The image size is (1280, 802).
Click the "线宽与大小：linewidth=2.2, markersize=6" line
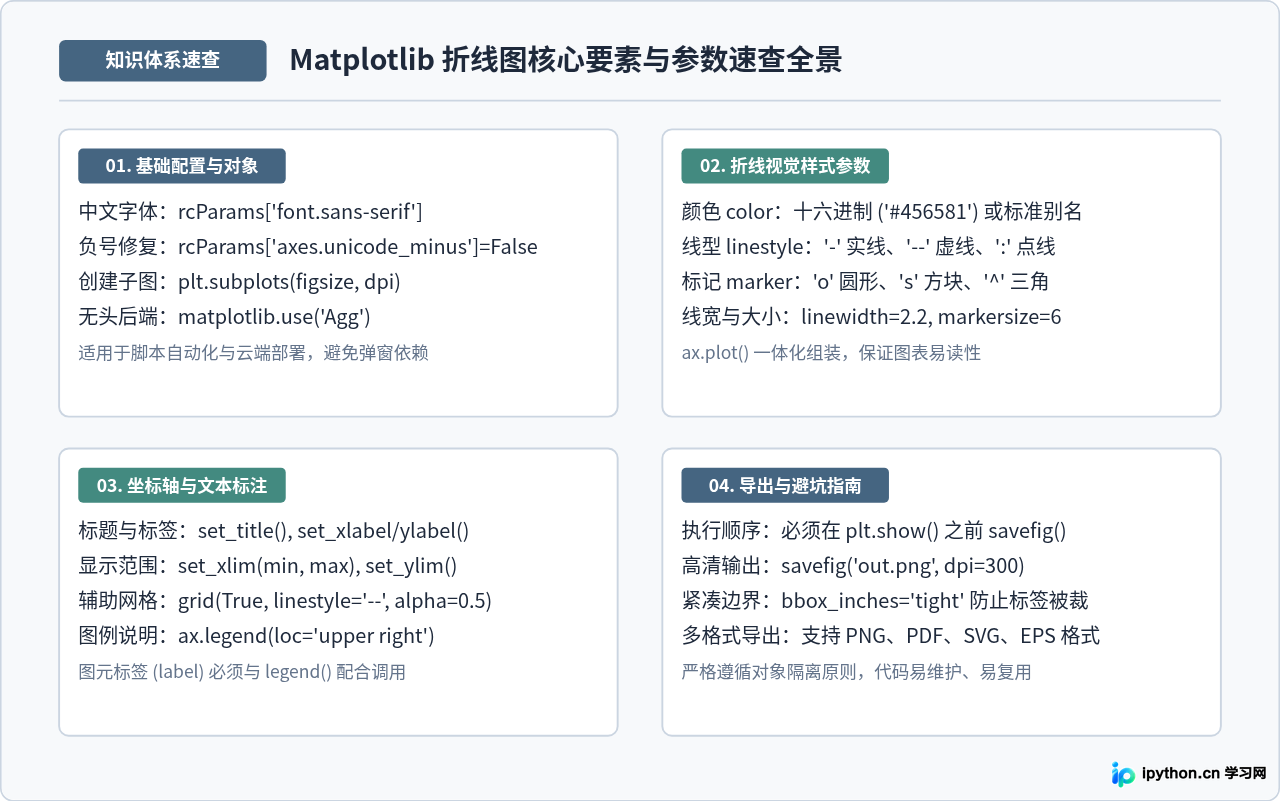[872, 317]
